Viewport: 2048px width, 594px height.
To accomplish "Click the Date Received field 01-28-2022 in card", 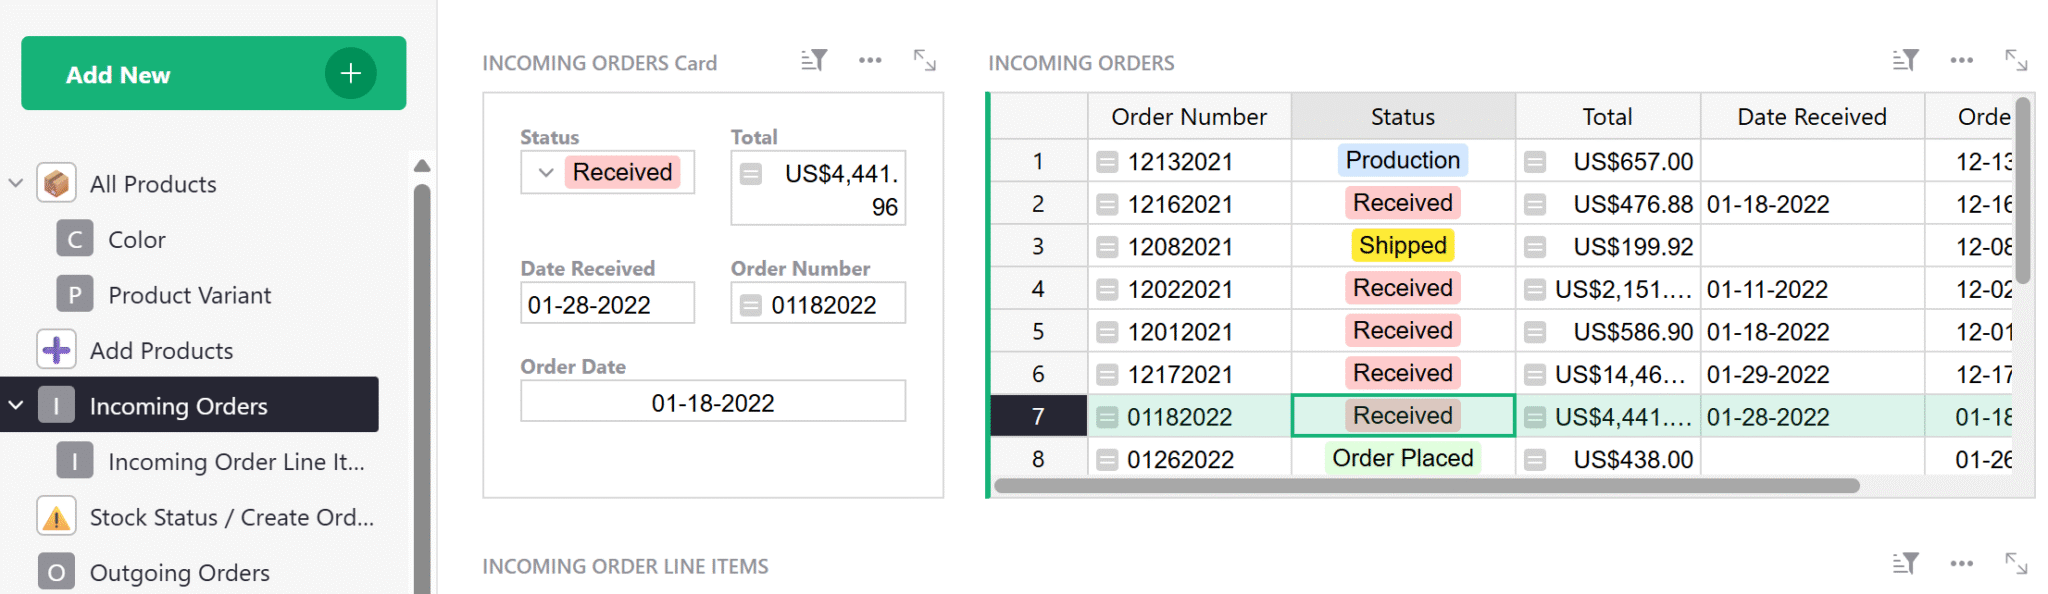I will 607,303.
